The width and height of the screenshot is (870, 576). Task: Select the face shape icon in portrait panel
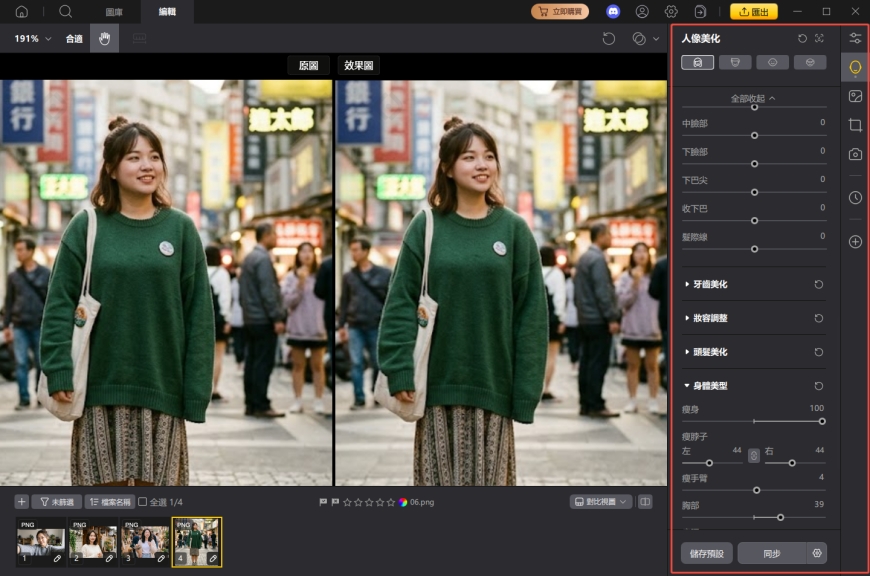click(x=736, y=62)
